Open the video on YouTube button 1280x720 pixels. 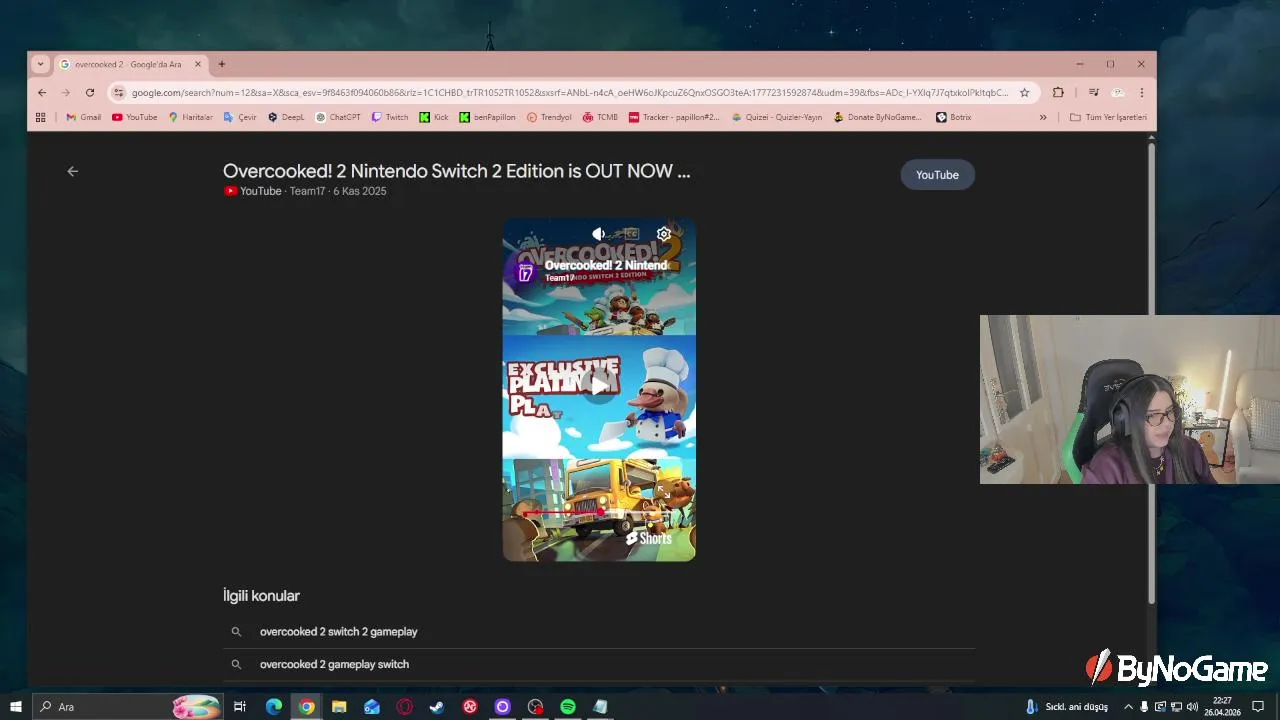[x=937, y=175]
